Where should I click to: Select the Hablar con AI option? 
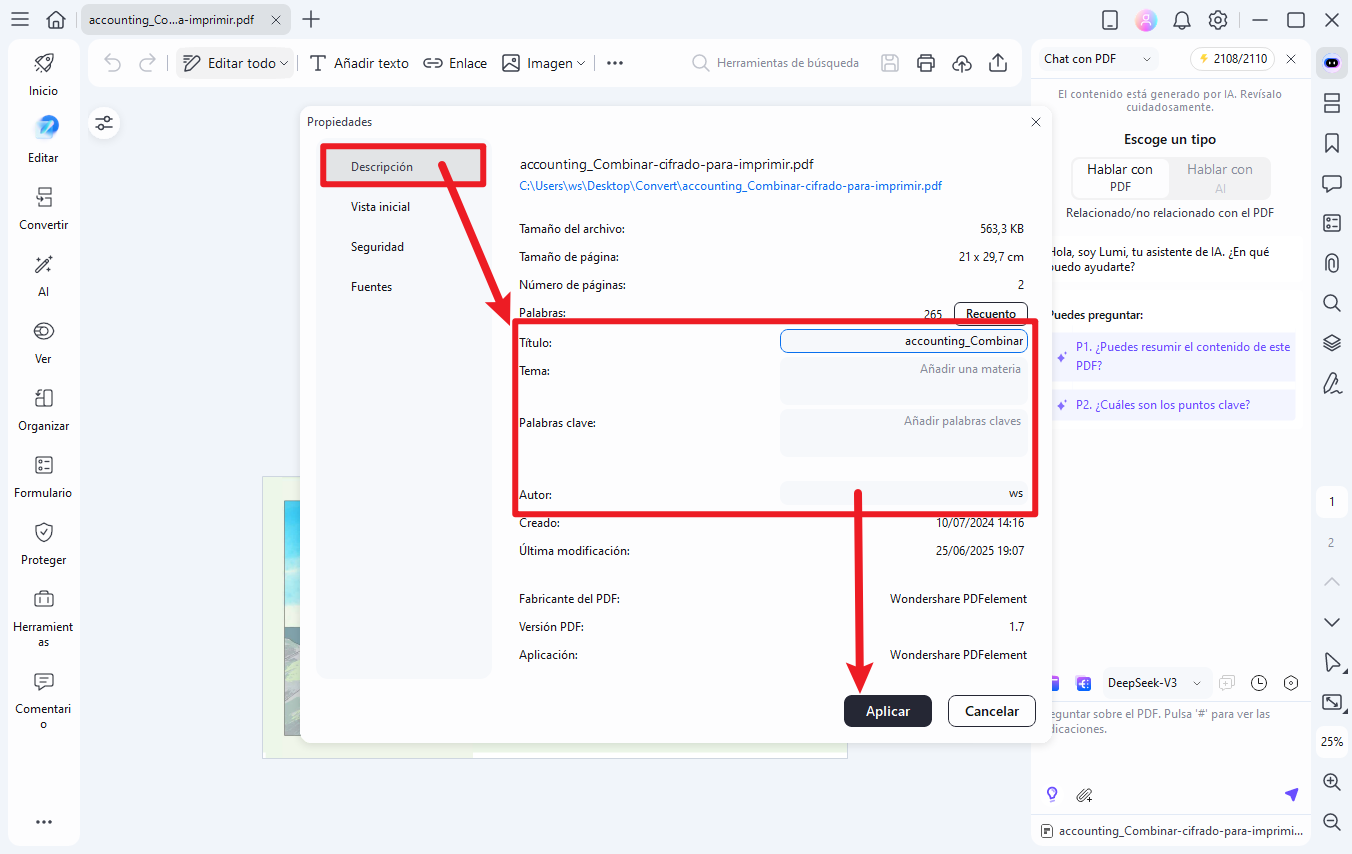(1220, 178)
